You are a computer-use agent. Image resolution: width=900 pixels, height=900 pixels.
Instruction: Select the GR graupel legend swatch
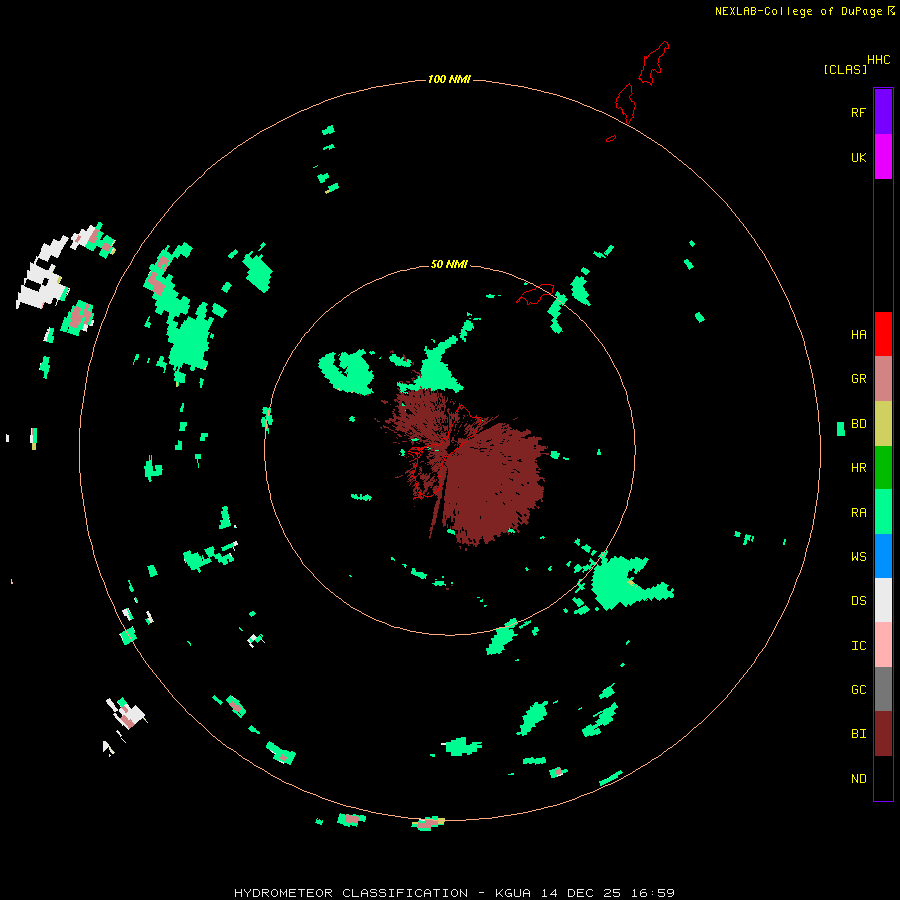point(883,379)
